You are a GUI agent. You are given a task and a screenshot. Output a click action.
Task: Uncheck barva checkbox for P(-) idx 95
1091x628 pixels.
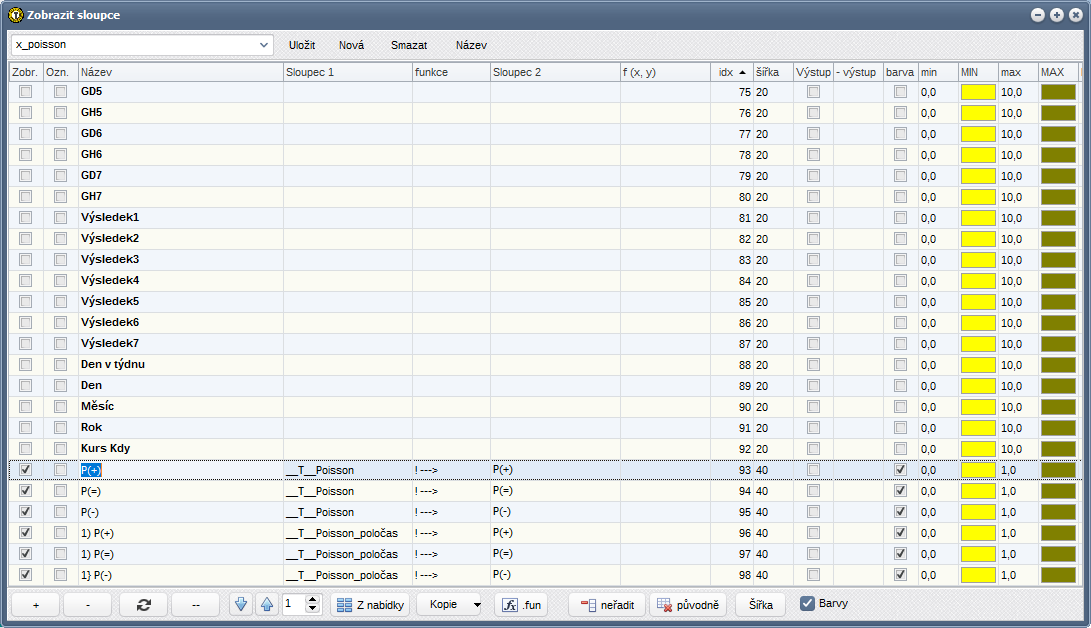pyautogui.click(x=900, y=511)
